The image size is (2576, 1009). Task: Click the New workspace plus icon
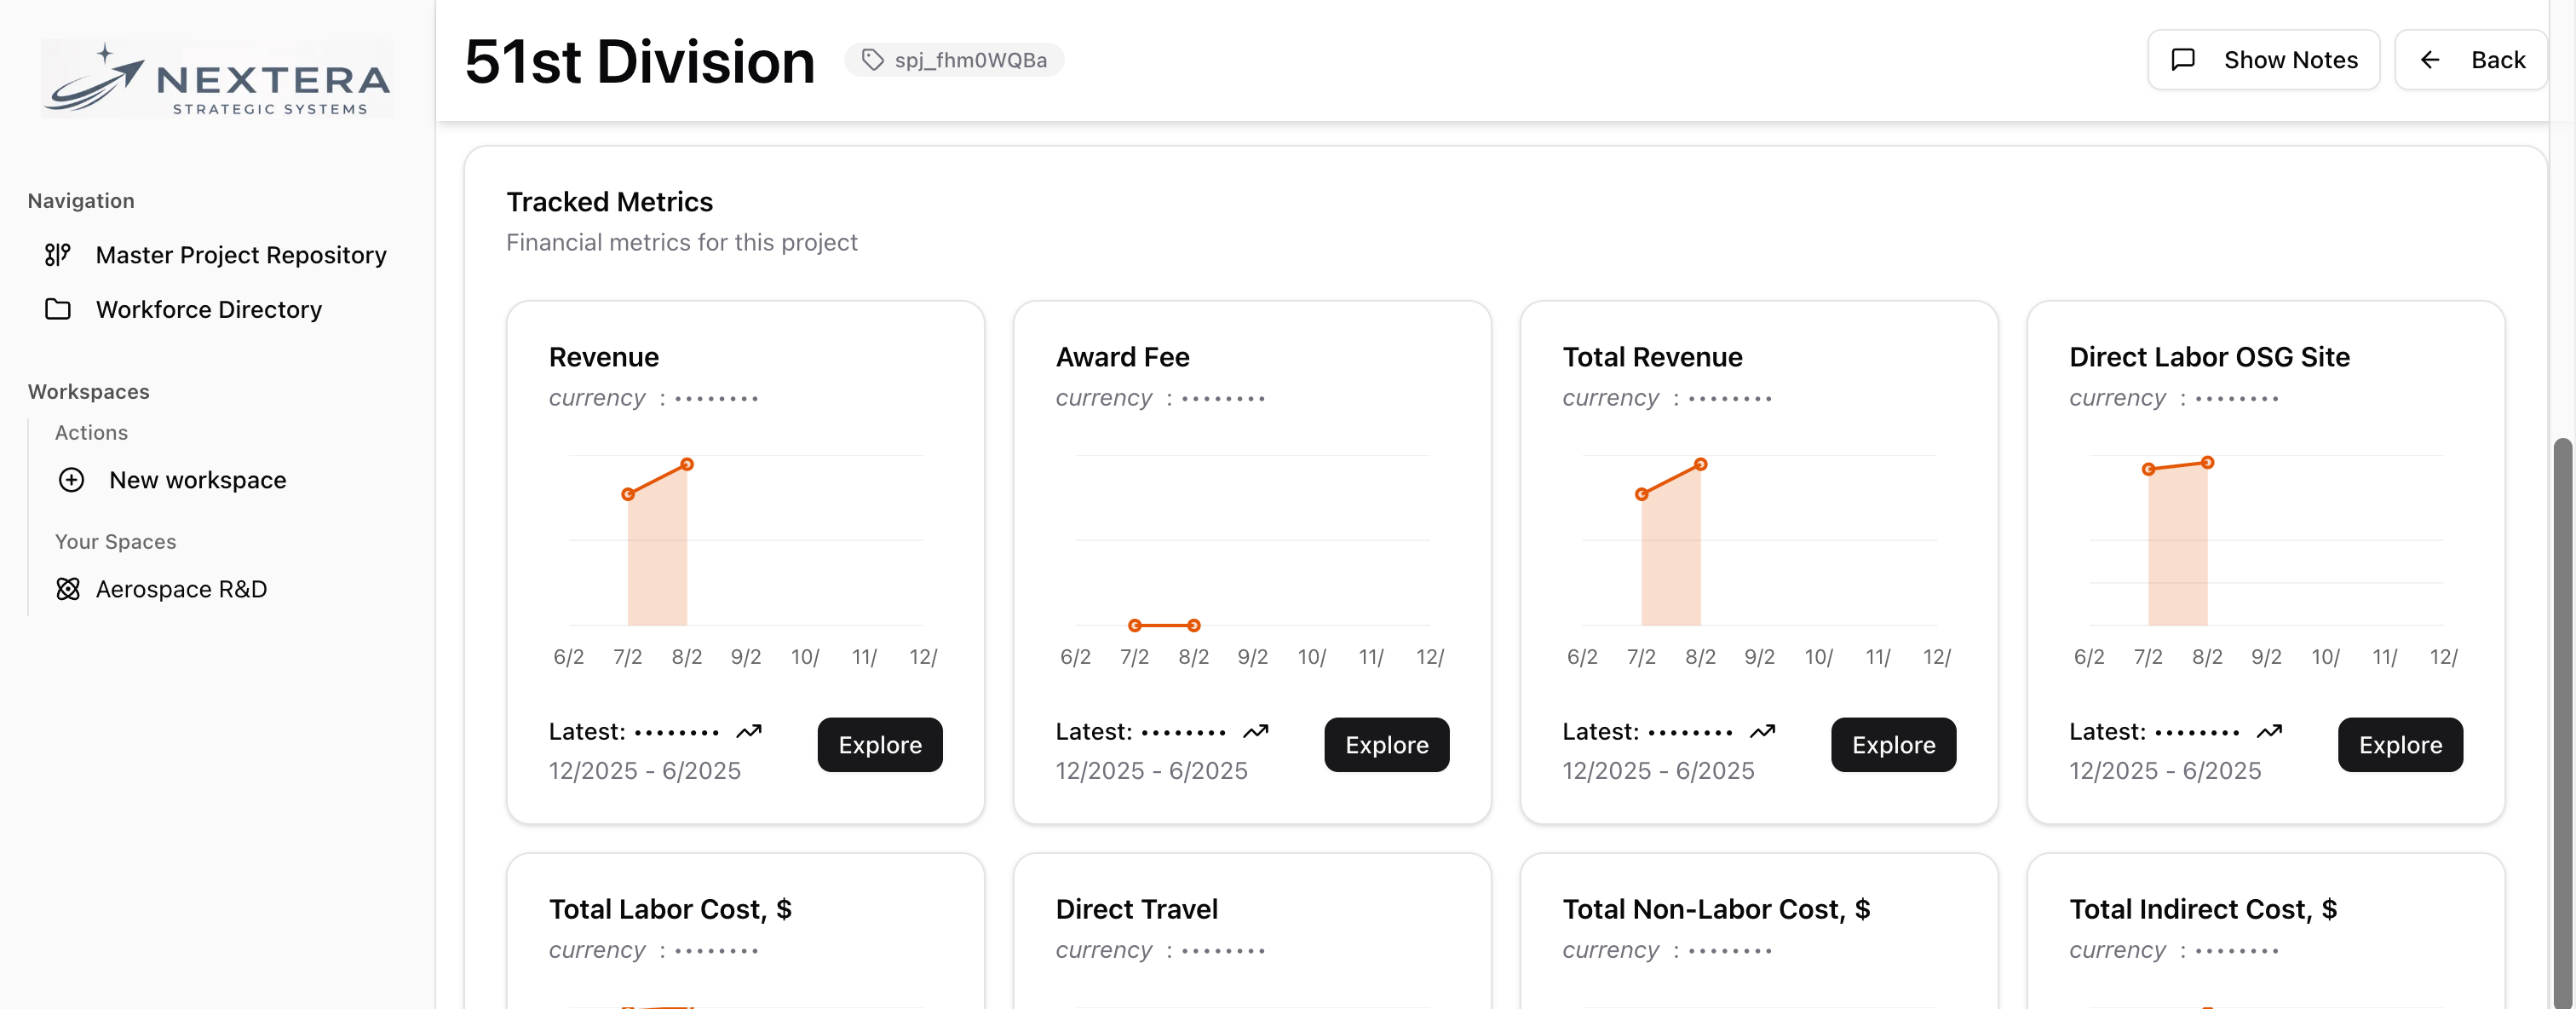point(71,480)
